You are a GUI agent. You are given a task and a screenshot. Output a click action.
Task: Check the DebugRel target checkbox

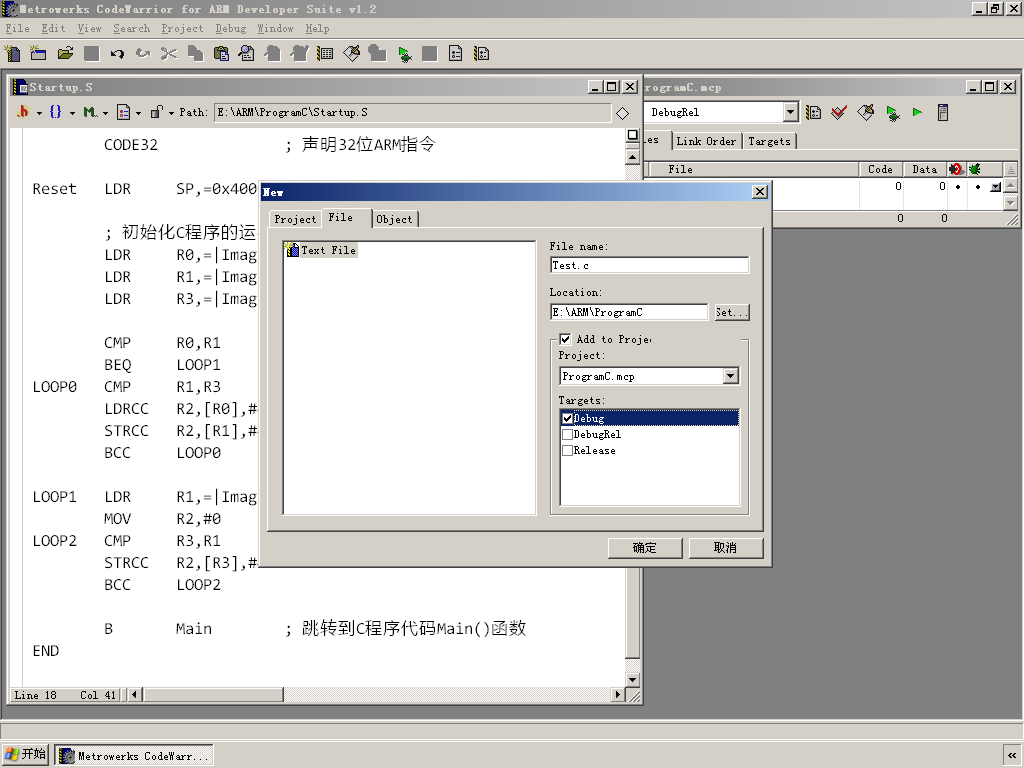coord(568,434)
